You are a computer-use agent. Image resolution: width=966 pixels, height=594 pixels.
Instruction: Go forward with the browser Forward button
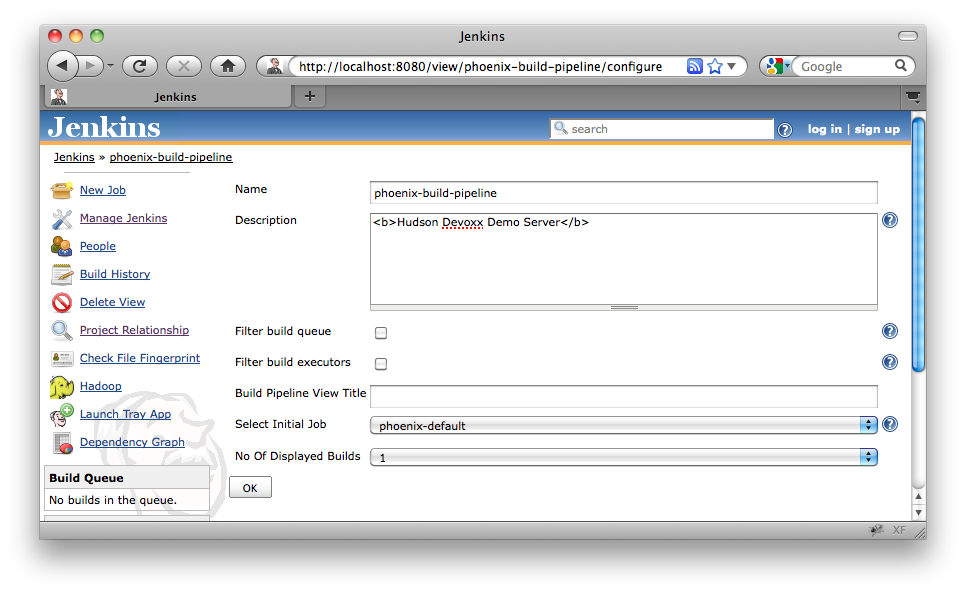(x=91, y=66)
